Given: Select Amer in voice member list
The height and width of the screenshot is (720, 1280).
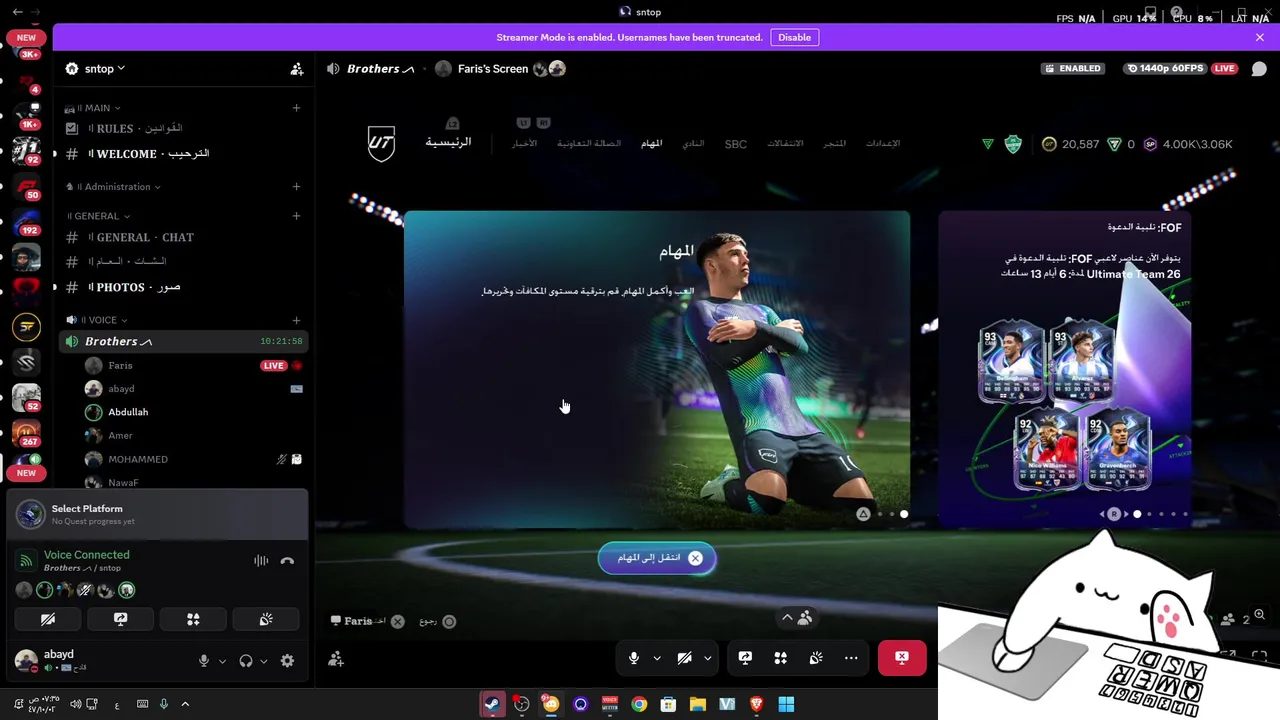Looking at the screenshot, I should pyautogui.click(x=193, y=436).
